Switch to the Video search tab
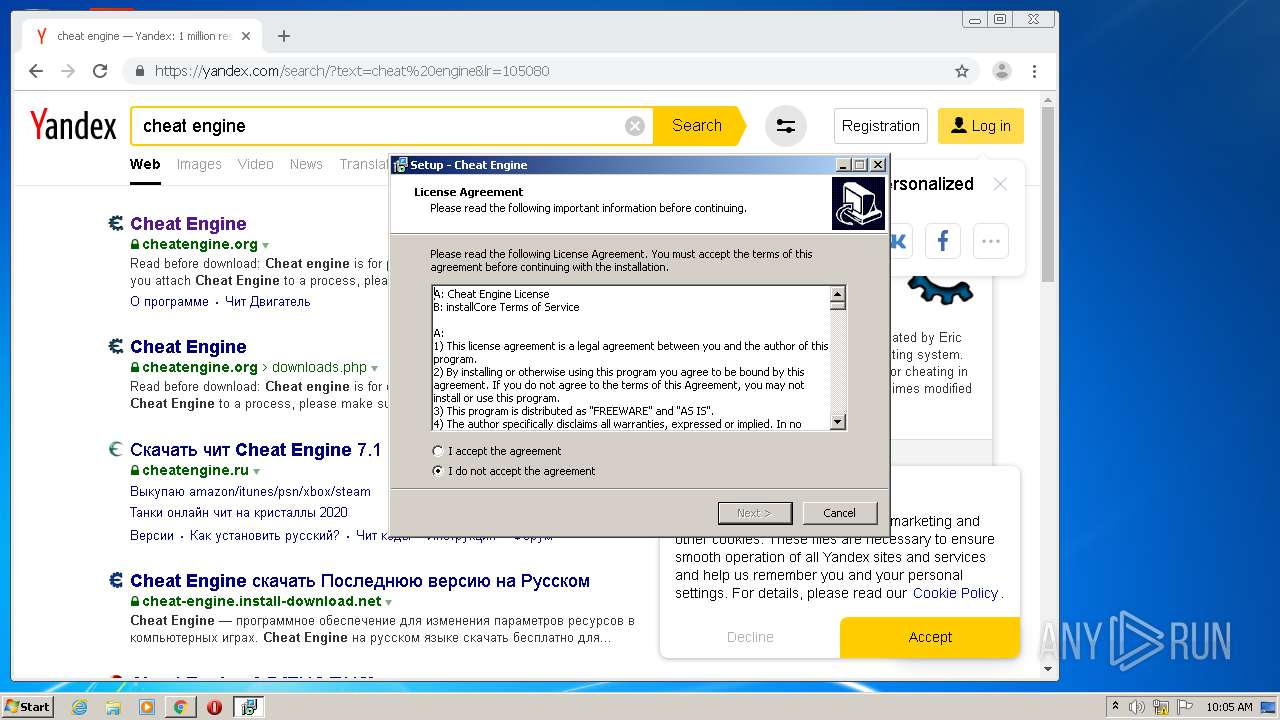 255,164
